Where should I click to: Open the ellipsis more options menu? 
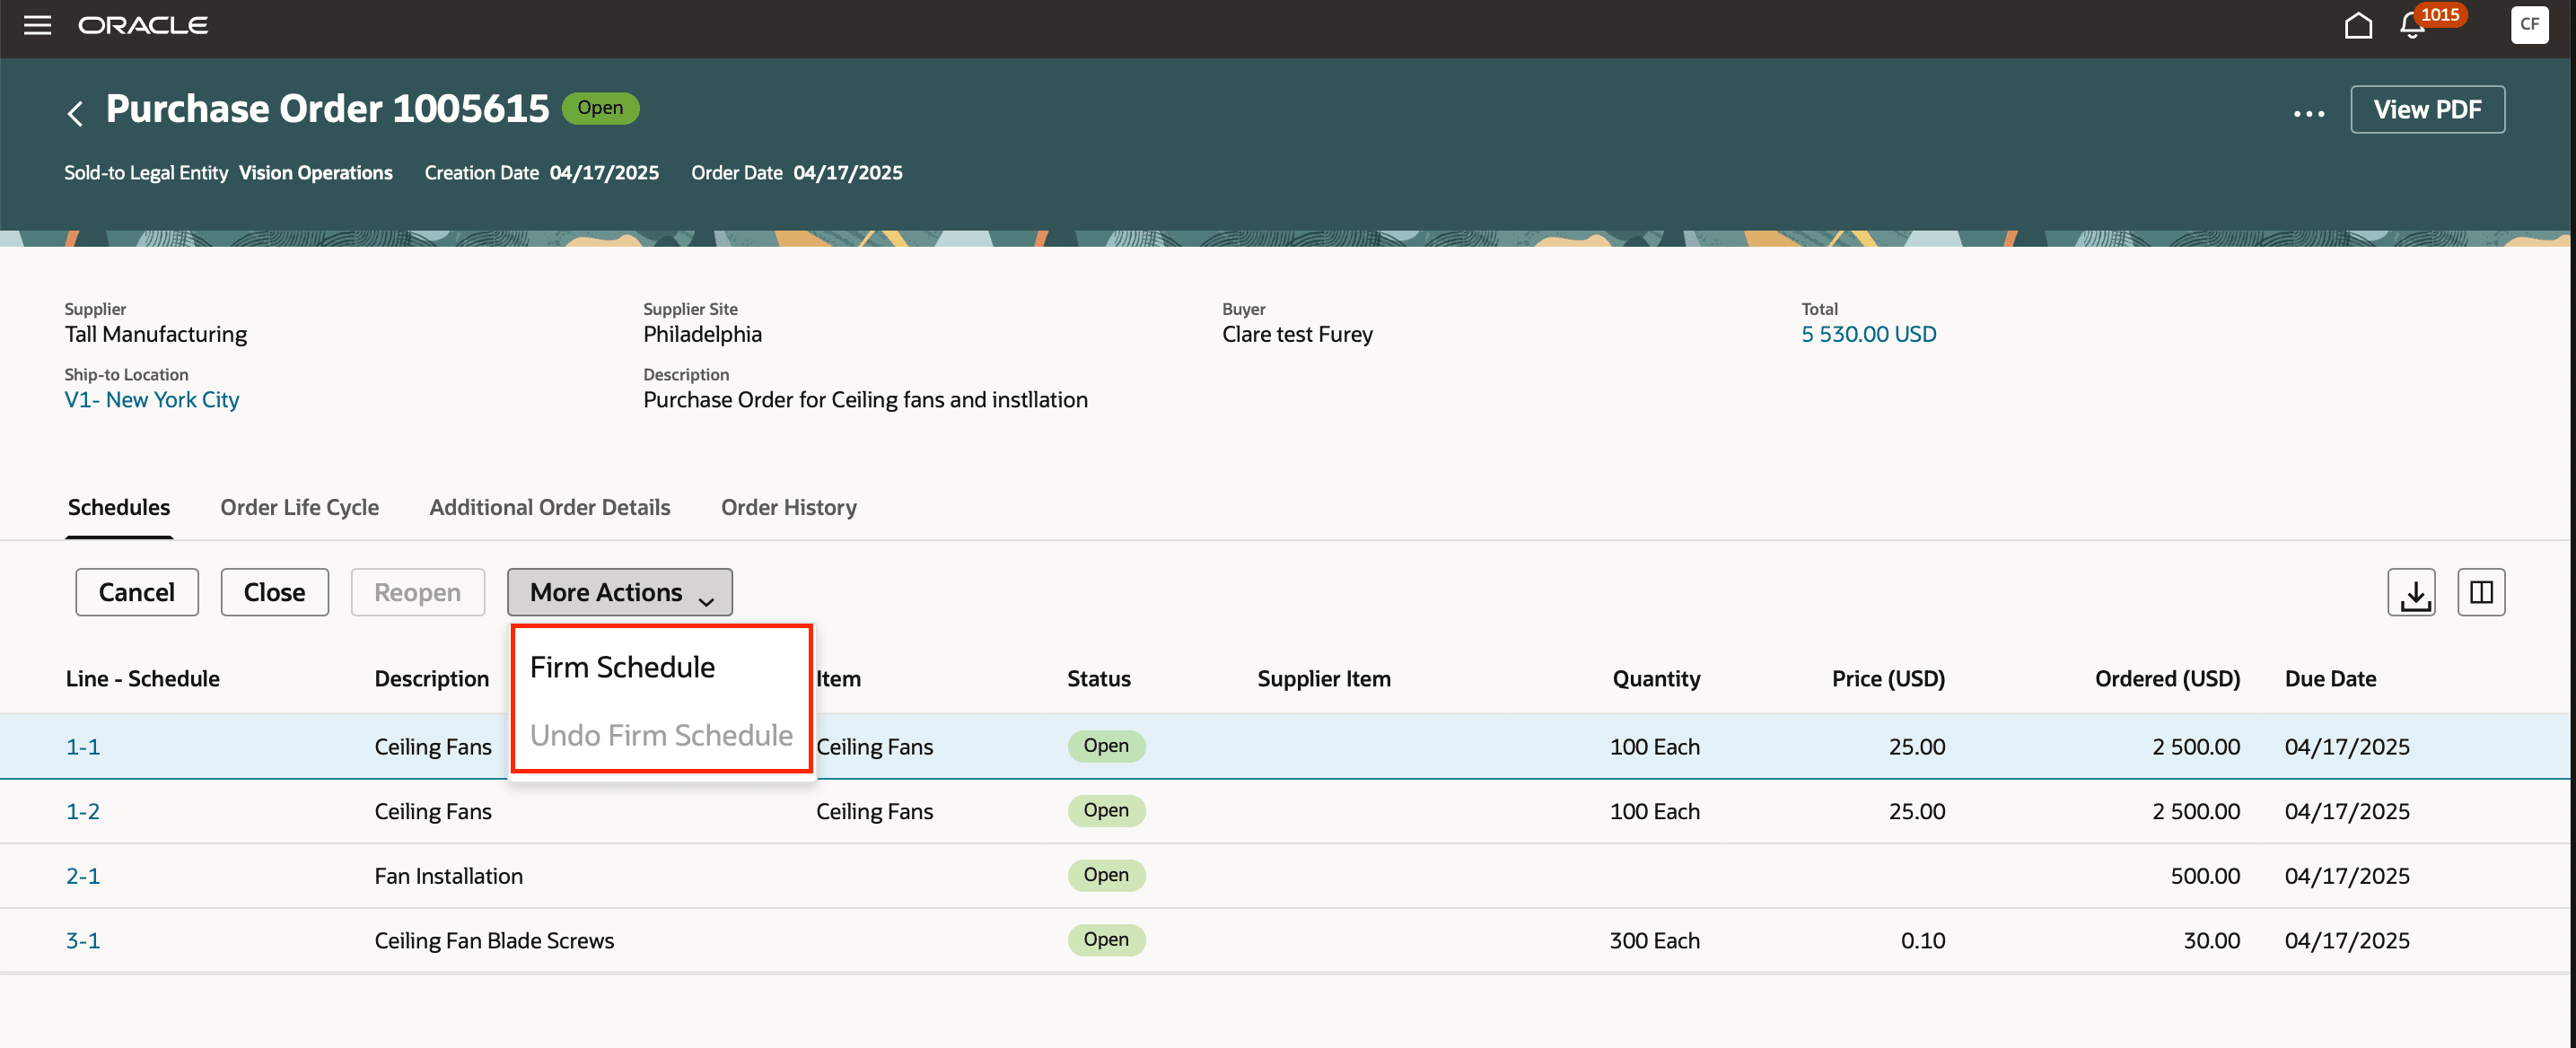coord(2308,112)
